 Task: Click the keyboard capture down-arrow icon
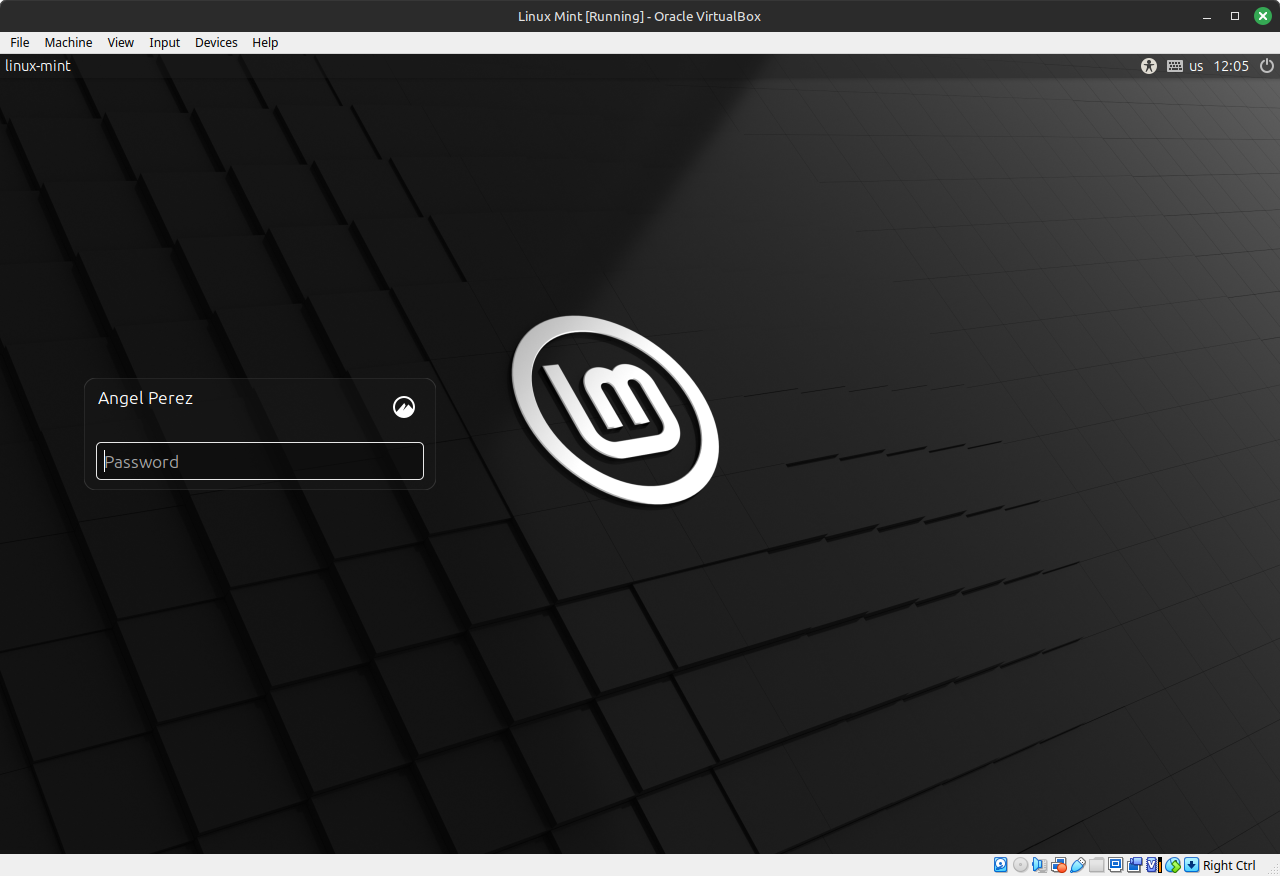click(x=1192, y=865)
